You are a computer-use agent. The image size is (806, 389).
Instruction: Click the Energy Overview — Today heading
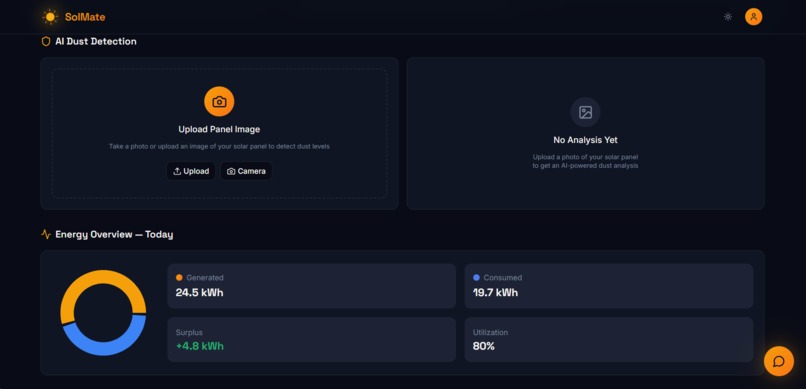[114, 234]
